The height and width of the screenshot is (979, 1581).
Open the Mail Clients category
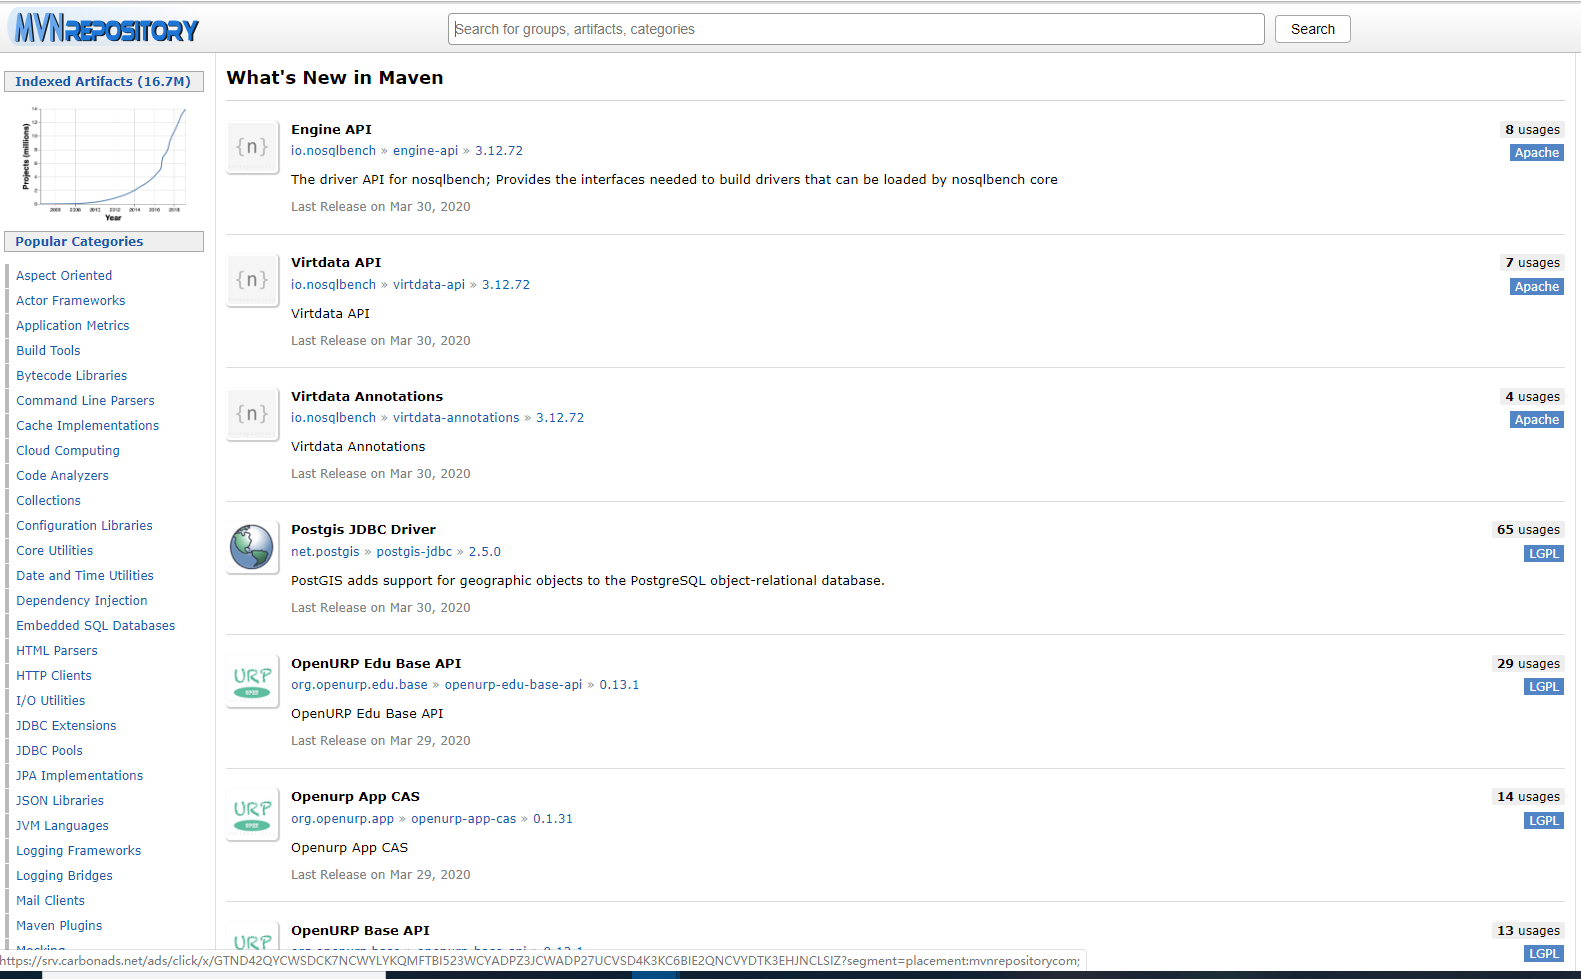click(x=50, y=901)
